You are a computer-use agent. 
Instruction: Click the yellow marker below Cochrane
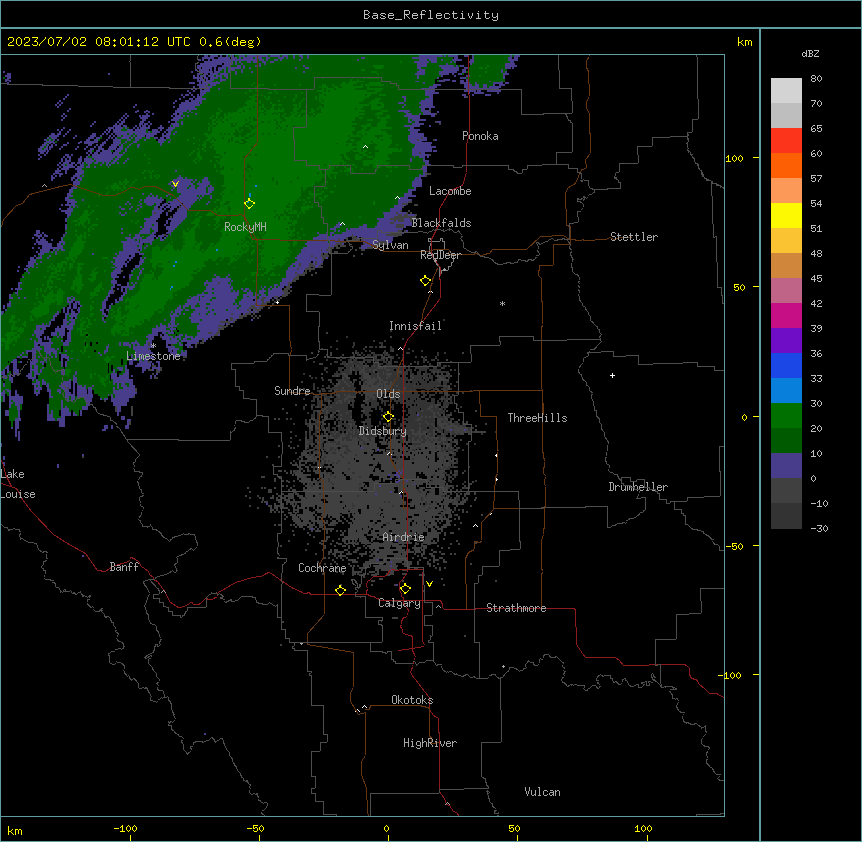[340, 590]
